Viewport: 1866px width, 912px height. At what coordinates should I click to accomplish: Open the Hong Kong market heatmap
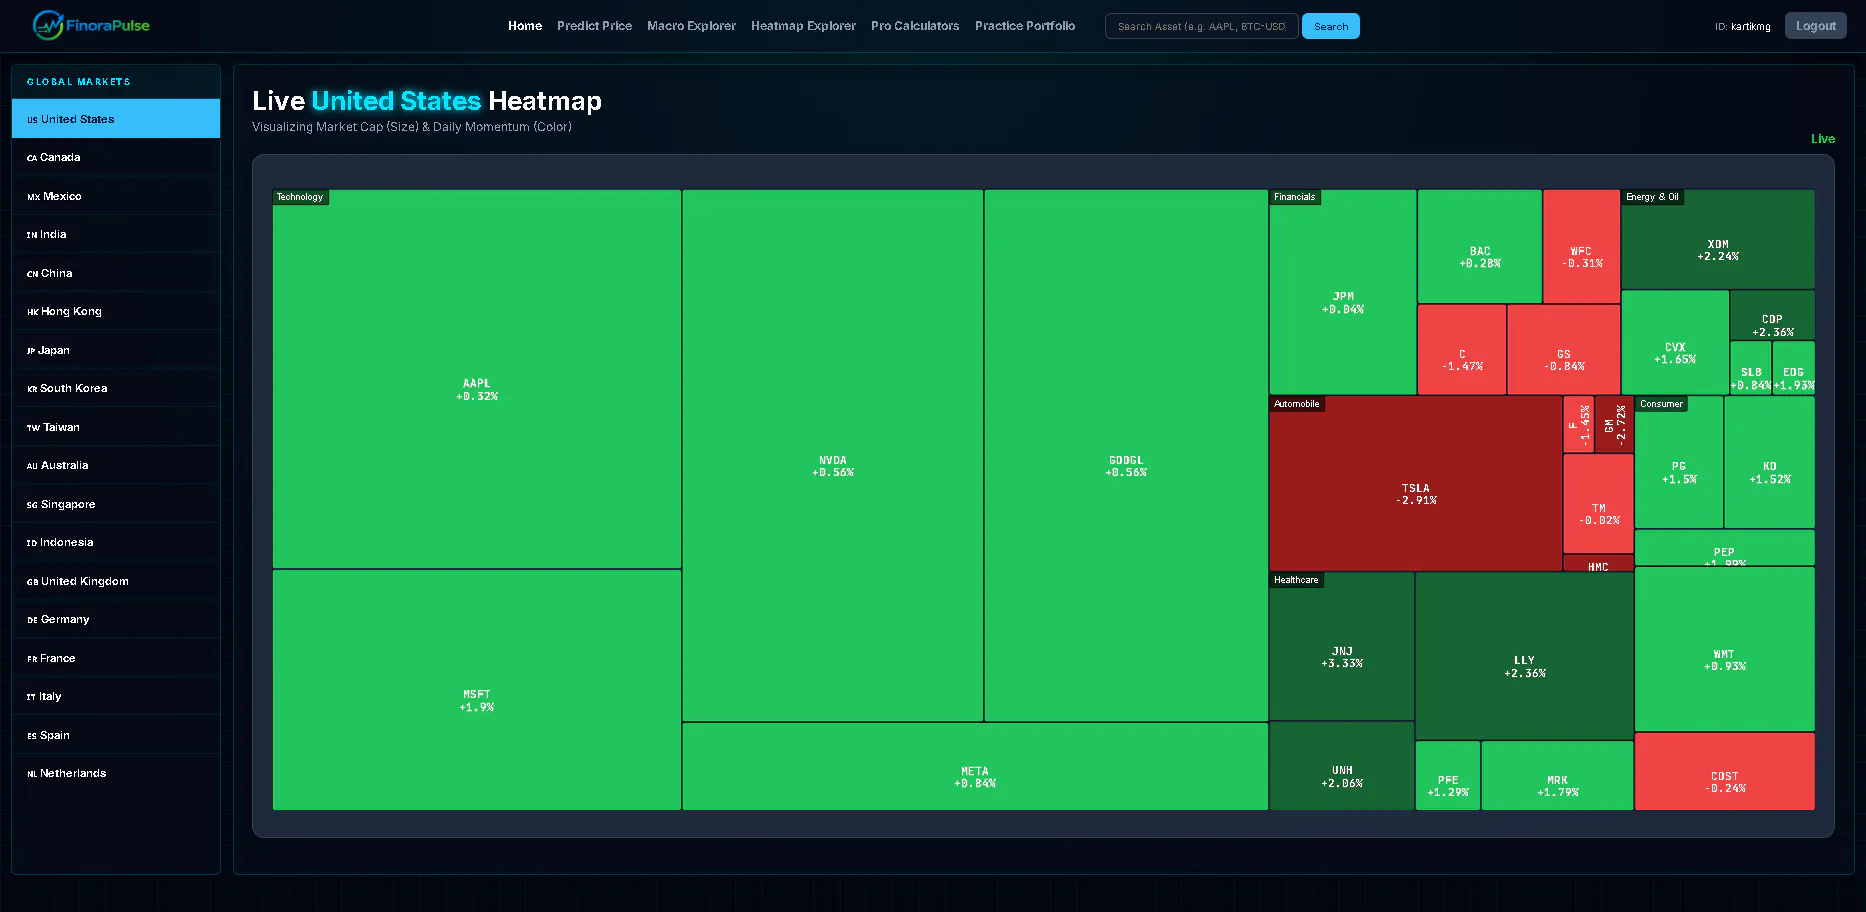point(116,312)
